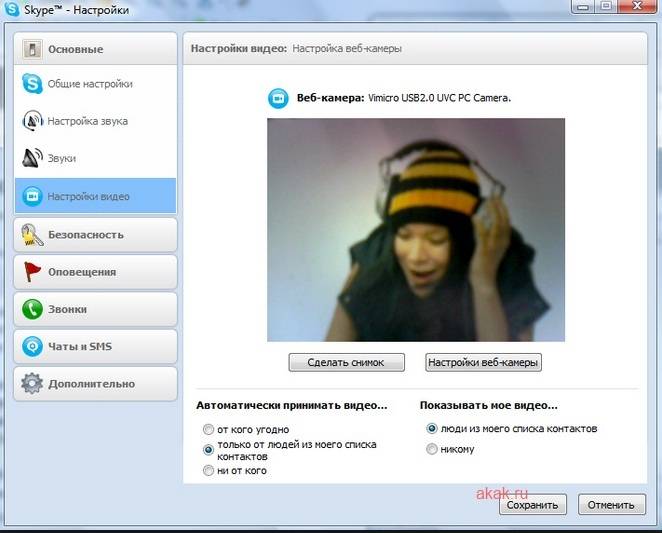Choose 'люди из моего списка контактов' radio
The height and width of the screenshot is (533, 662).
click(x=432, y=428)
